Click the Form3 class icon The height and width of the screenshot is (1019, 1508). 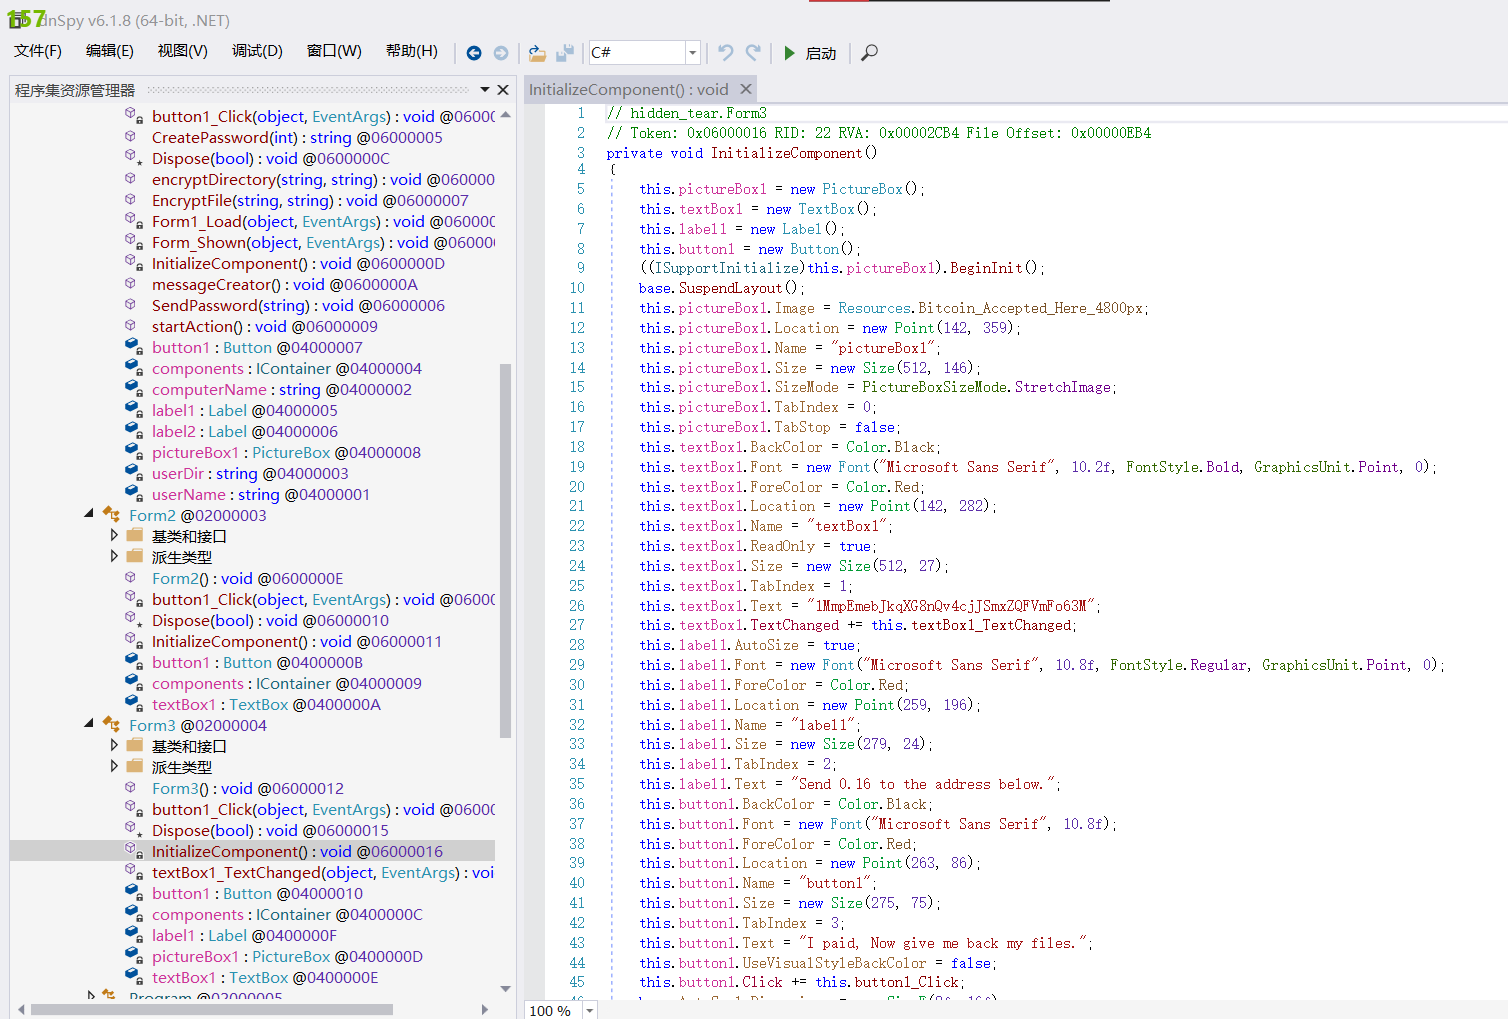[x=111, y=725]
